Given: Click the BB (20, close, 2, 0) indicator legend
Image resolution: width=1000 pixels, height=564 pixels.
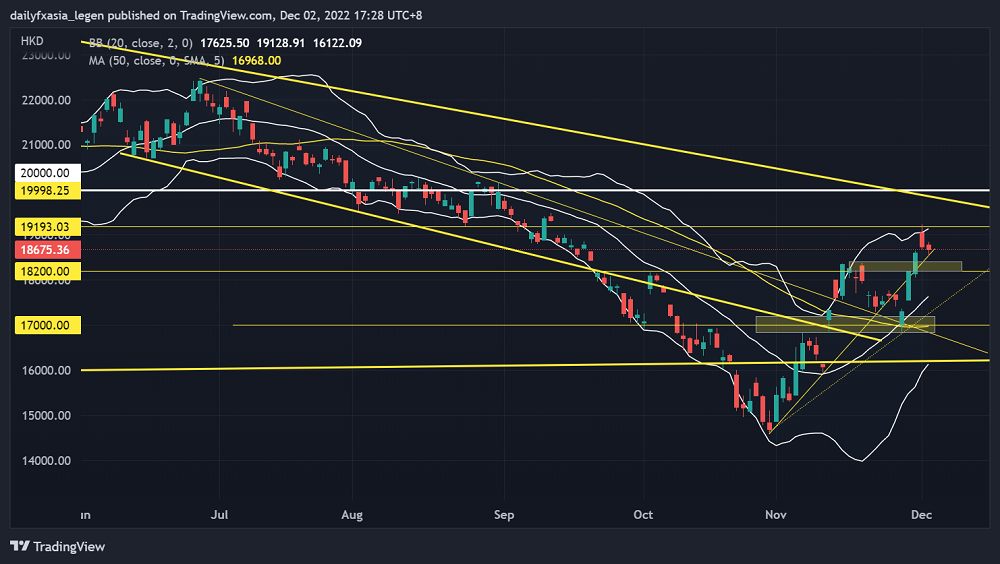Looking at the screenshot, I should [140, 43].
